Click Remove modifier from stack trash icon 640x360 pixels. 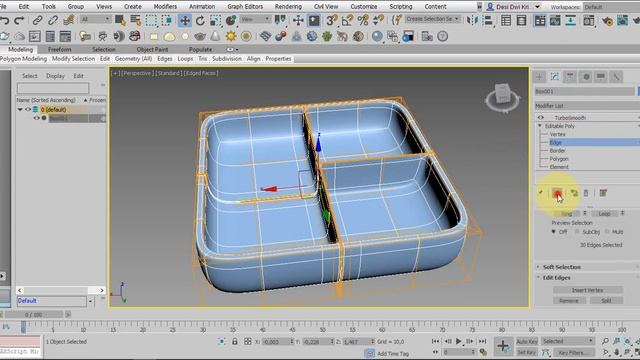586,193
